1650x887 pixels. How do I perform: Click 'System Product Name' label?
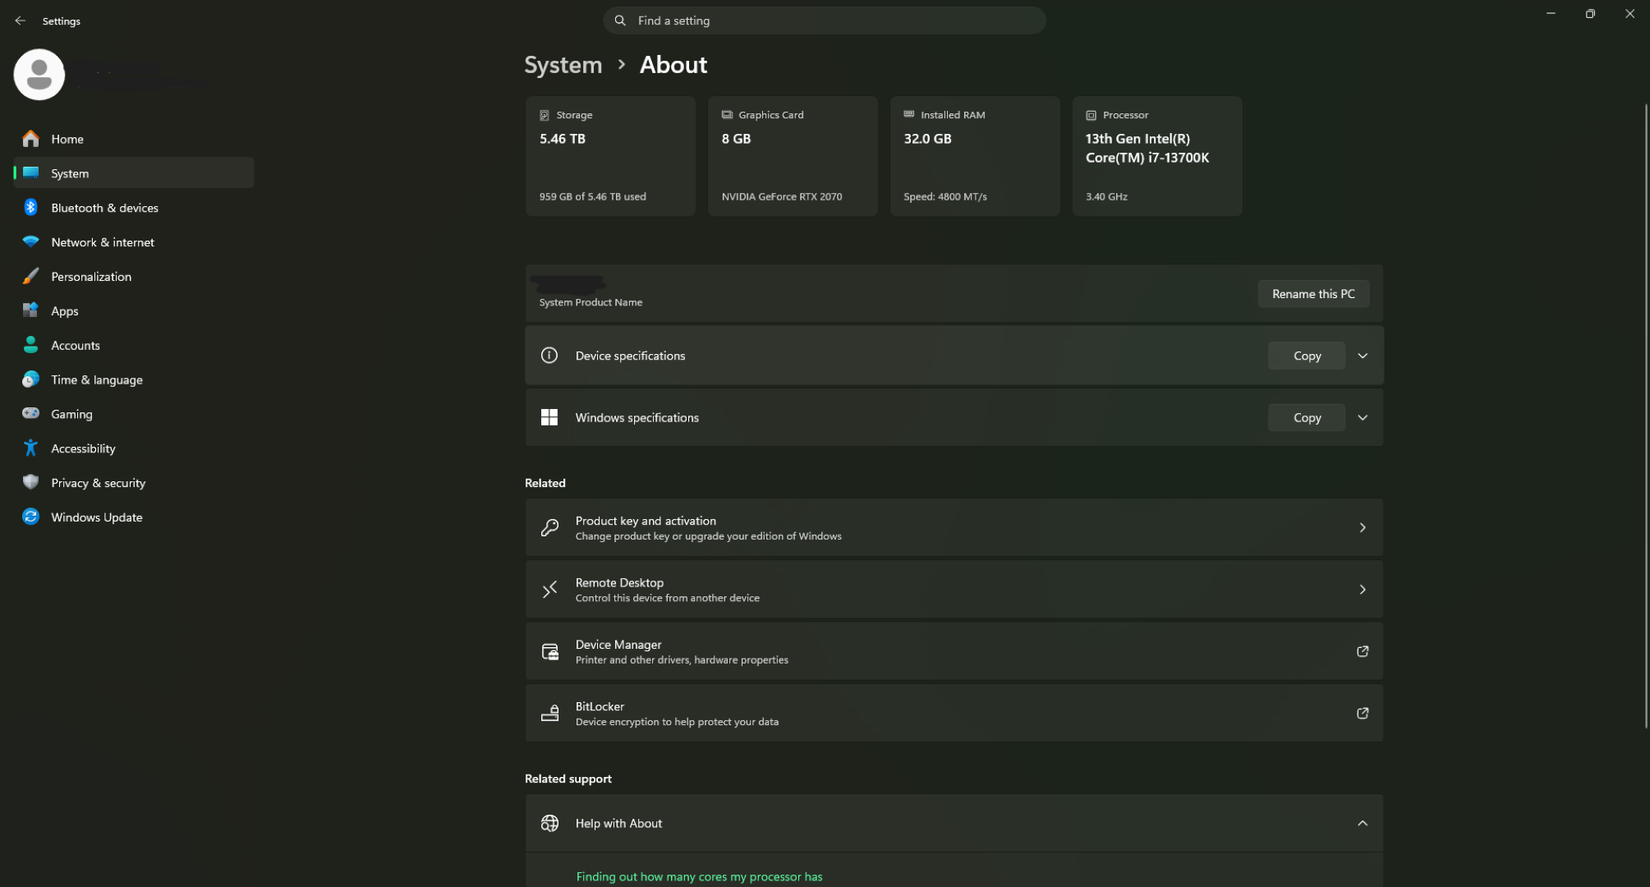[x=591, y=302]
